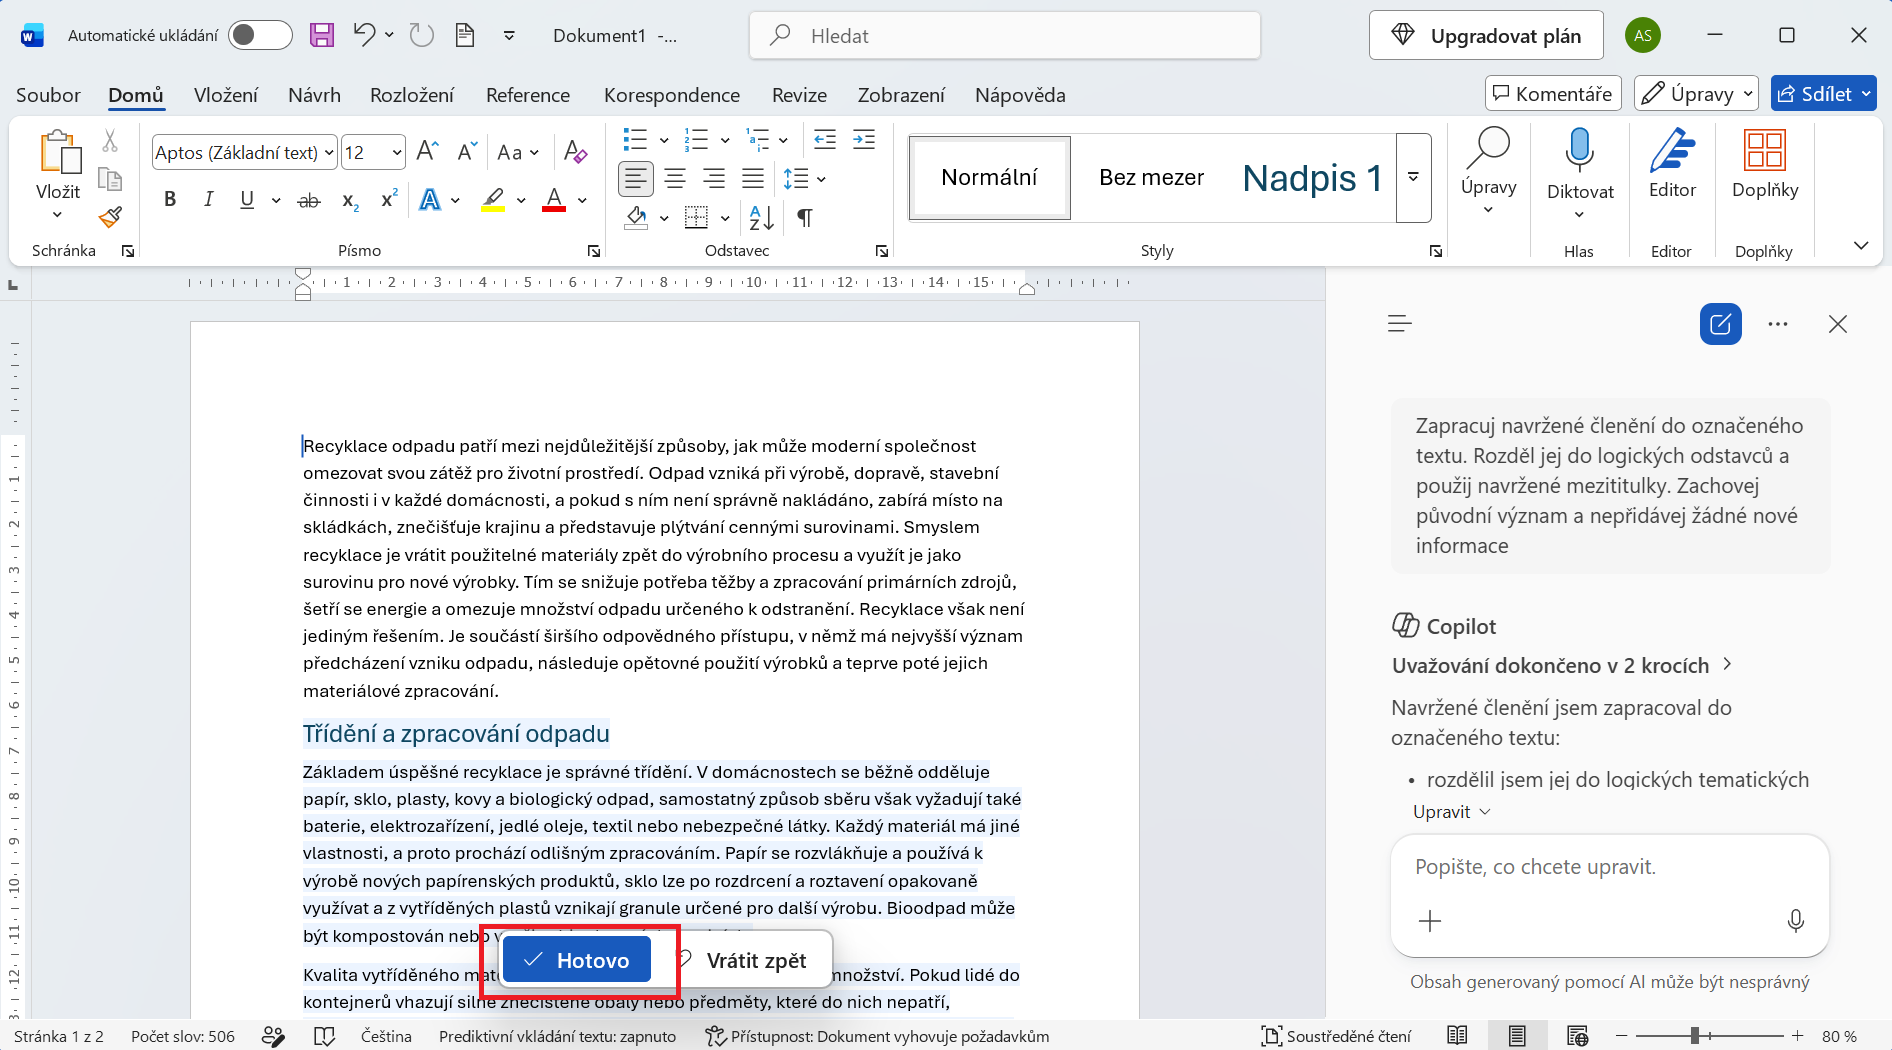1892x1050 pixels.
Task: Open the Editor proofing tool
Action: [x=1672, y=165]
